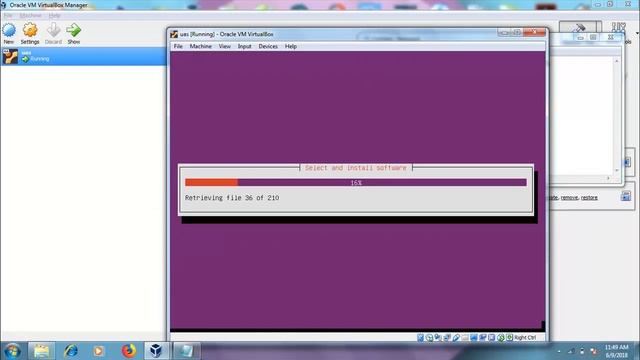640x360 pixels.
Task: Select the uas running VM in the list
Action: tap(83, 56)
